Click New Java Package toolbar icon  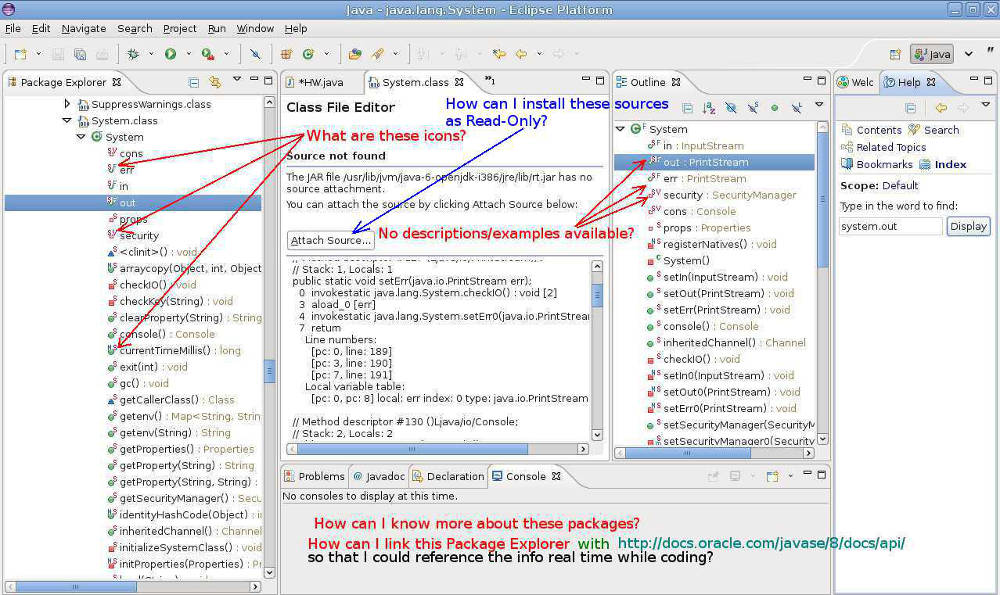point(286,54)
